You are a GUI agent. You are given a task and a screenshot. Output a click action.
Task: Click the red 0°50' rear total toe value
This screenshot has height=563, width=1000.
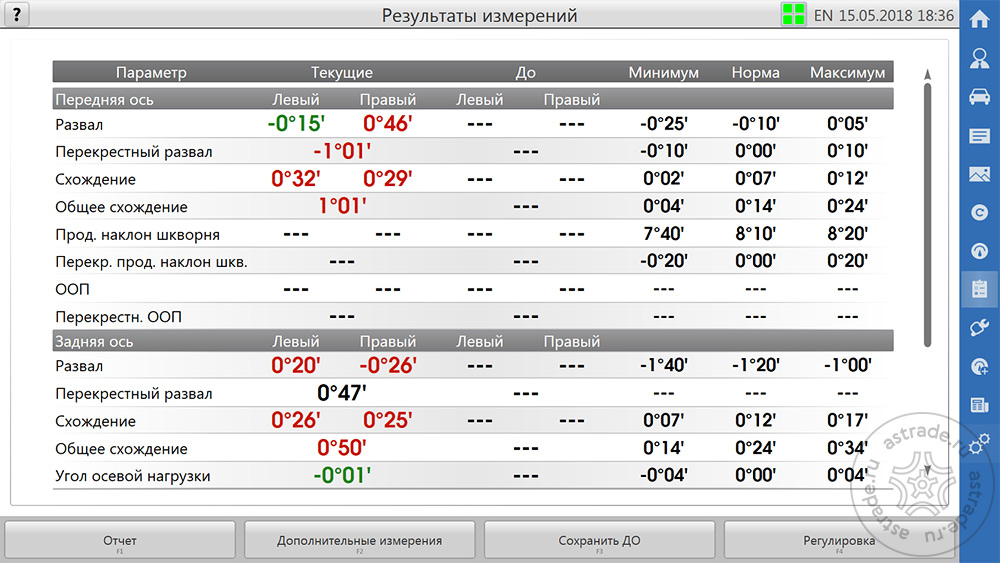click(x=342, y=448)
